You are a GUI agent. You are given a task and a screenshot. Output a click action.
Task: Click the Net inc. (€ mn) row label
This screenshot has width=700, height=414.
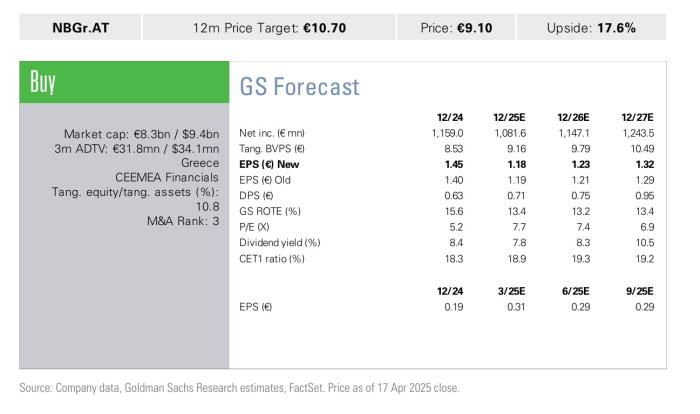[x=272, y=133]
